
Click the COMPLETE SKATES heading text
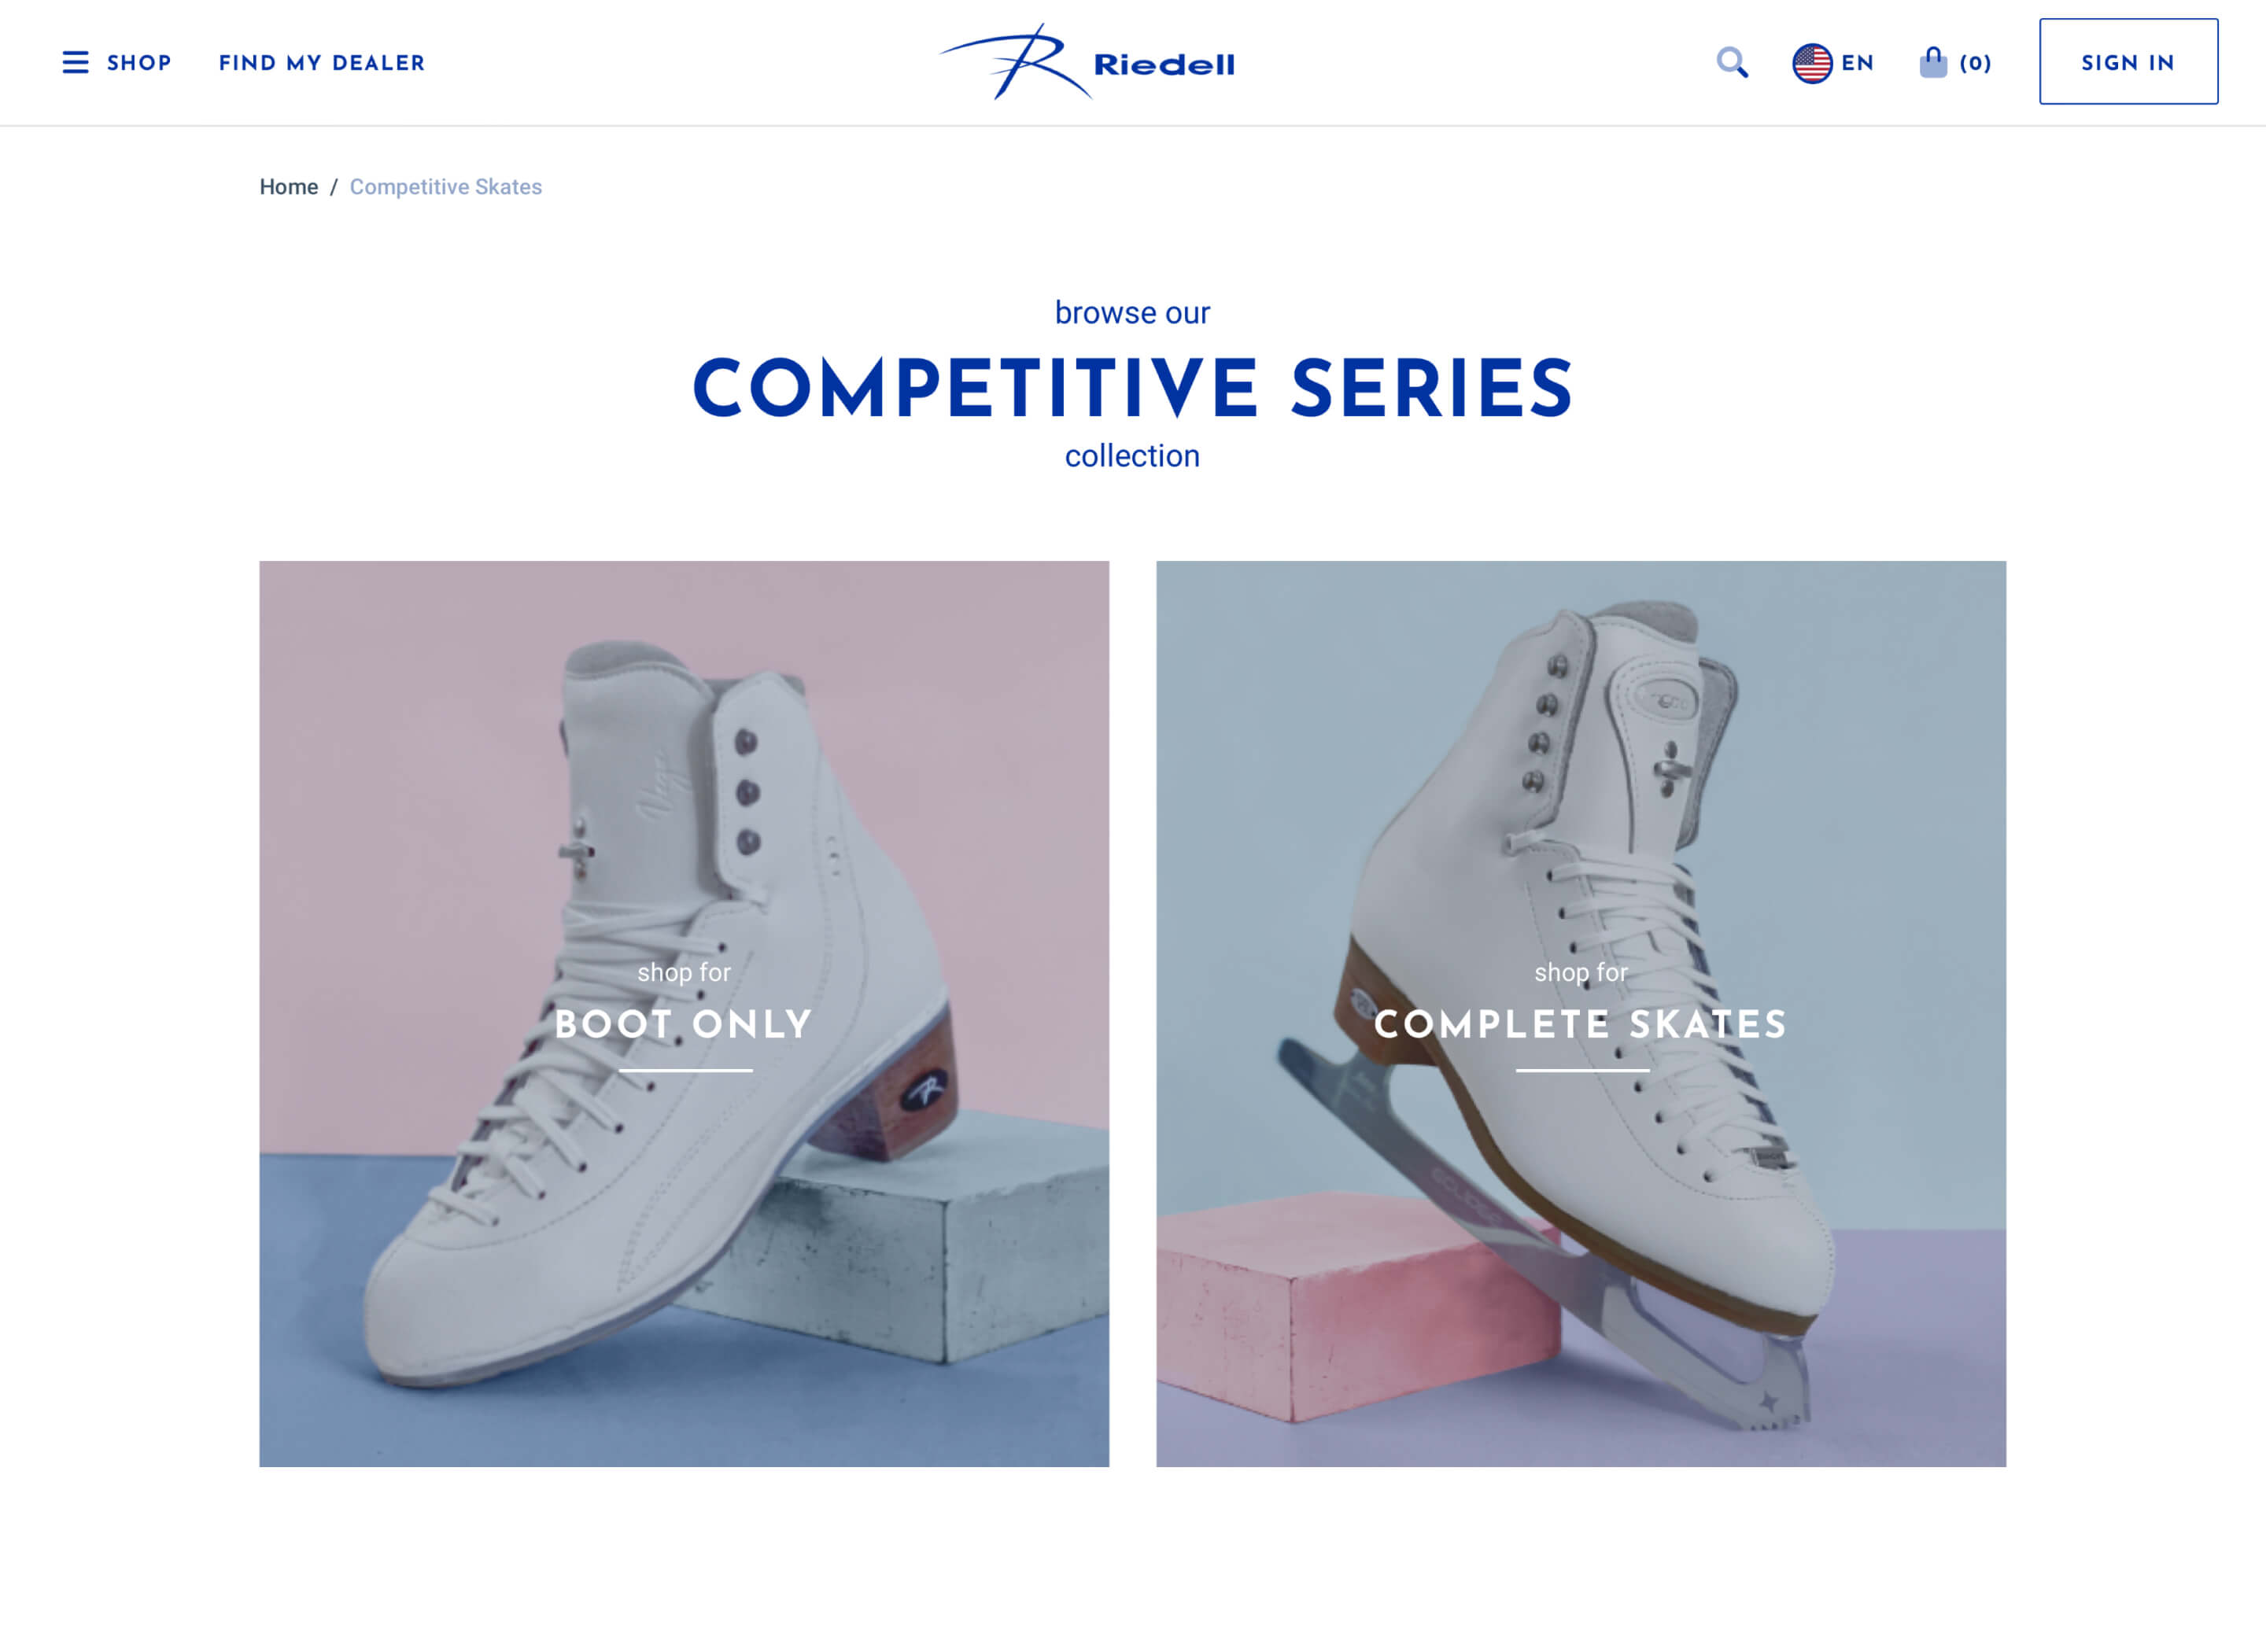pyautogui.click(x=1581, y=1024)
